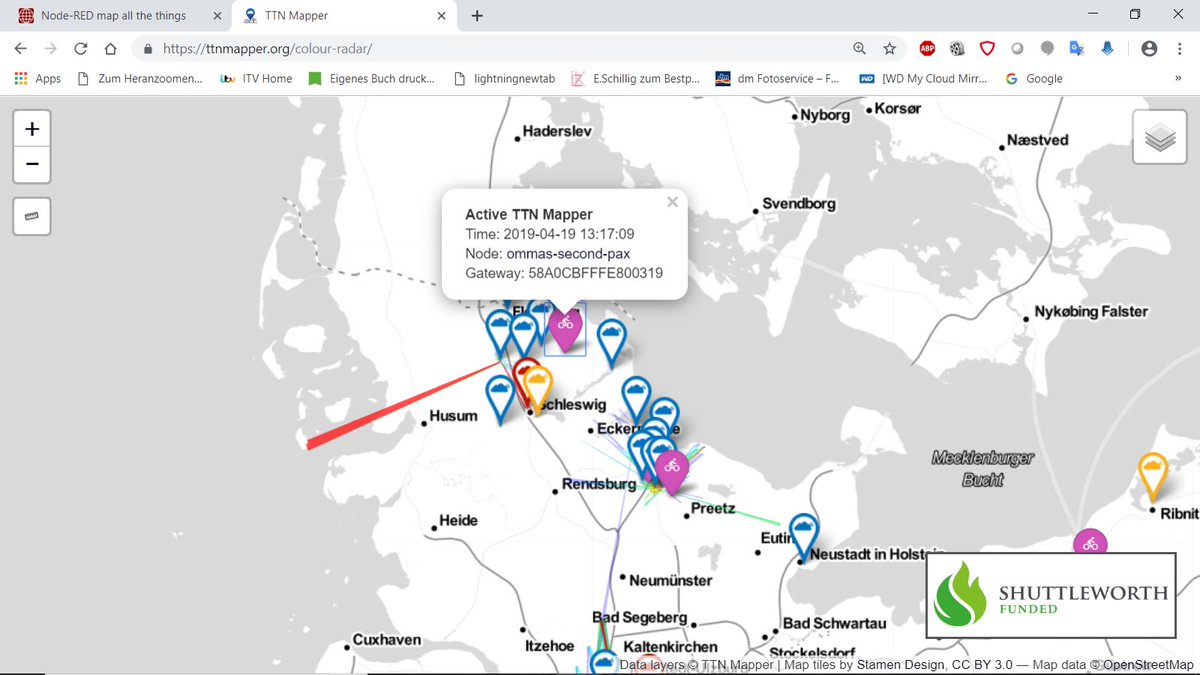1200x675 pixels.
Task: Click the zoom magnifier icon in address bar
Action: [x=859, y=48]
